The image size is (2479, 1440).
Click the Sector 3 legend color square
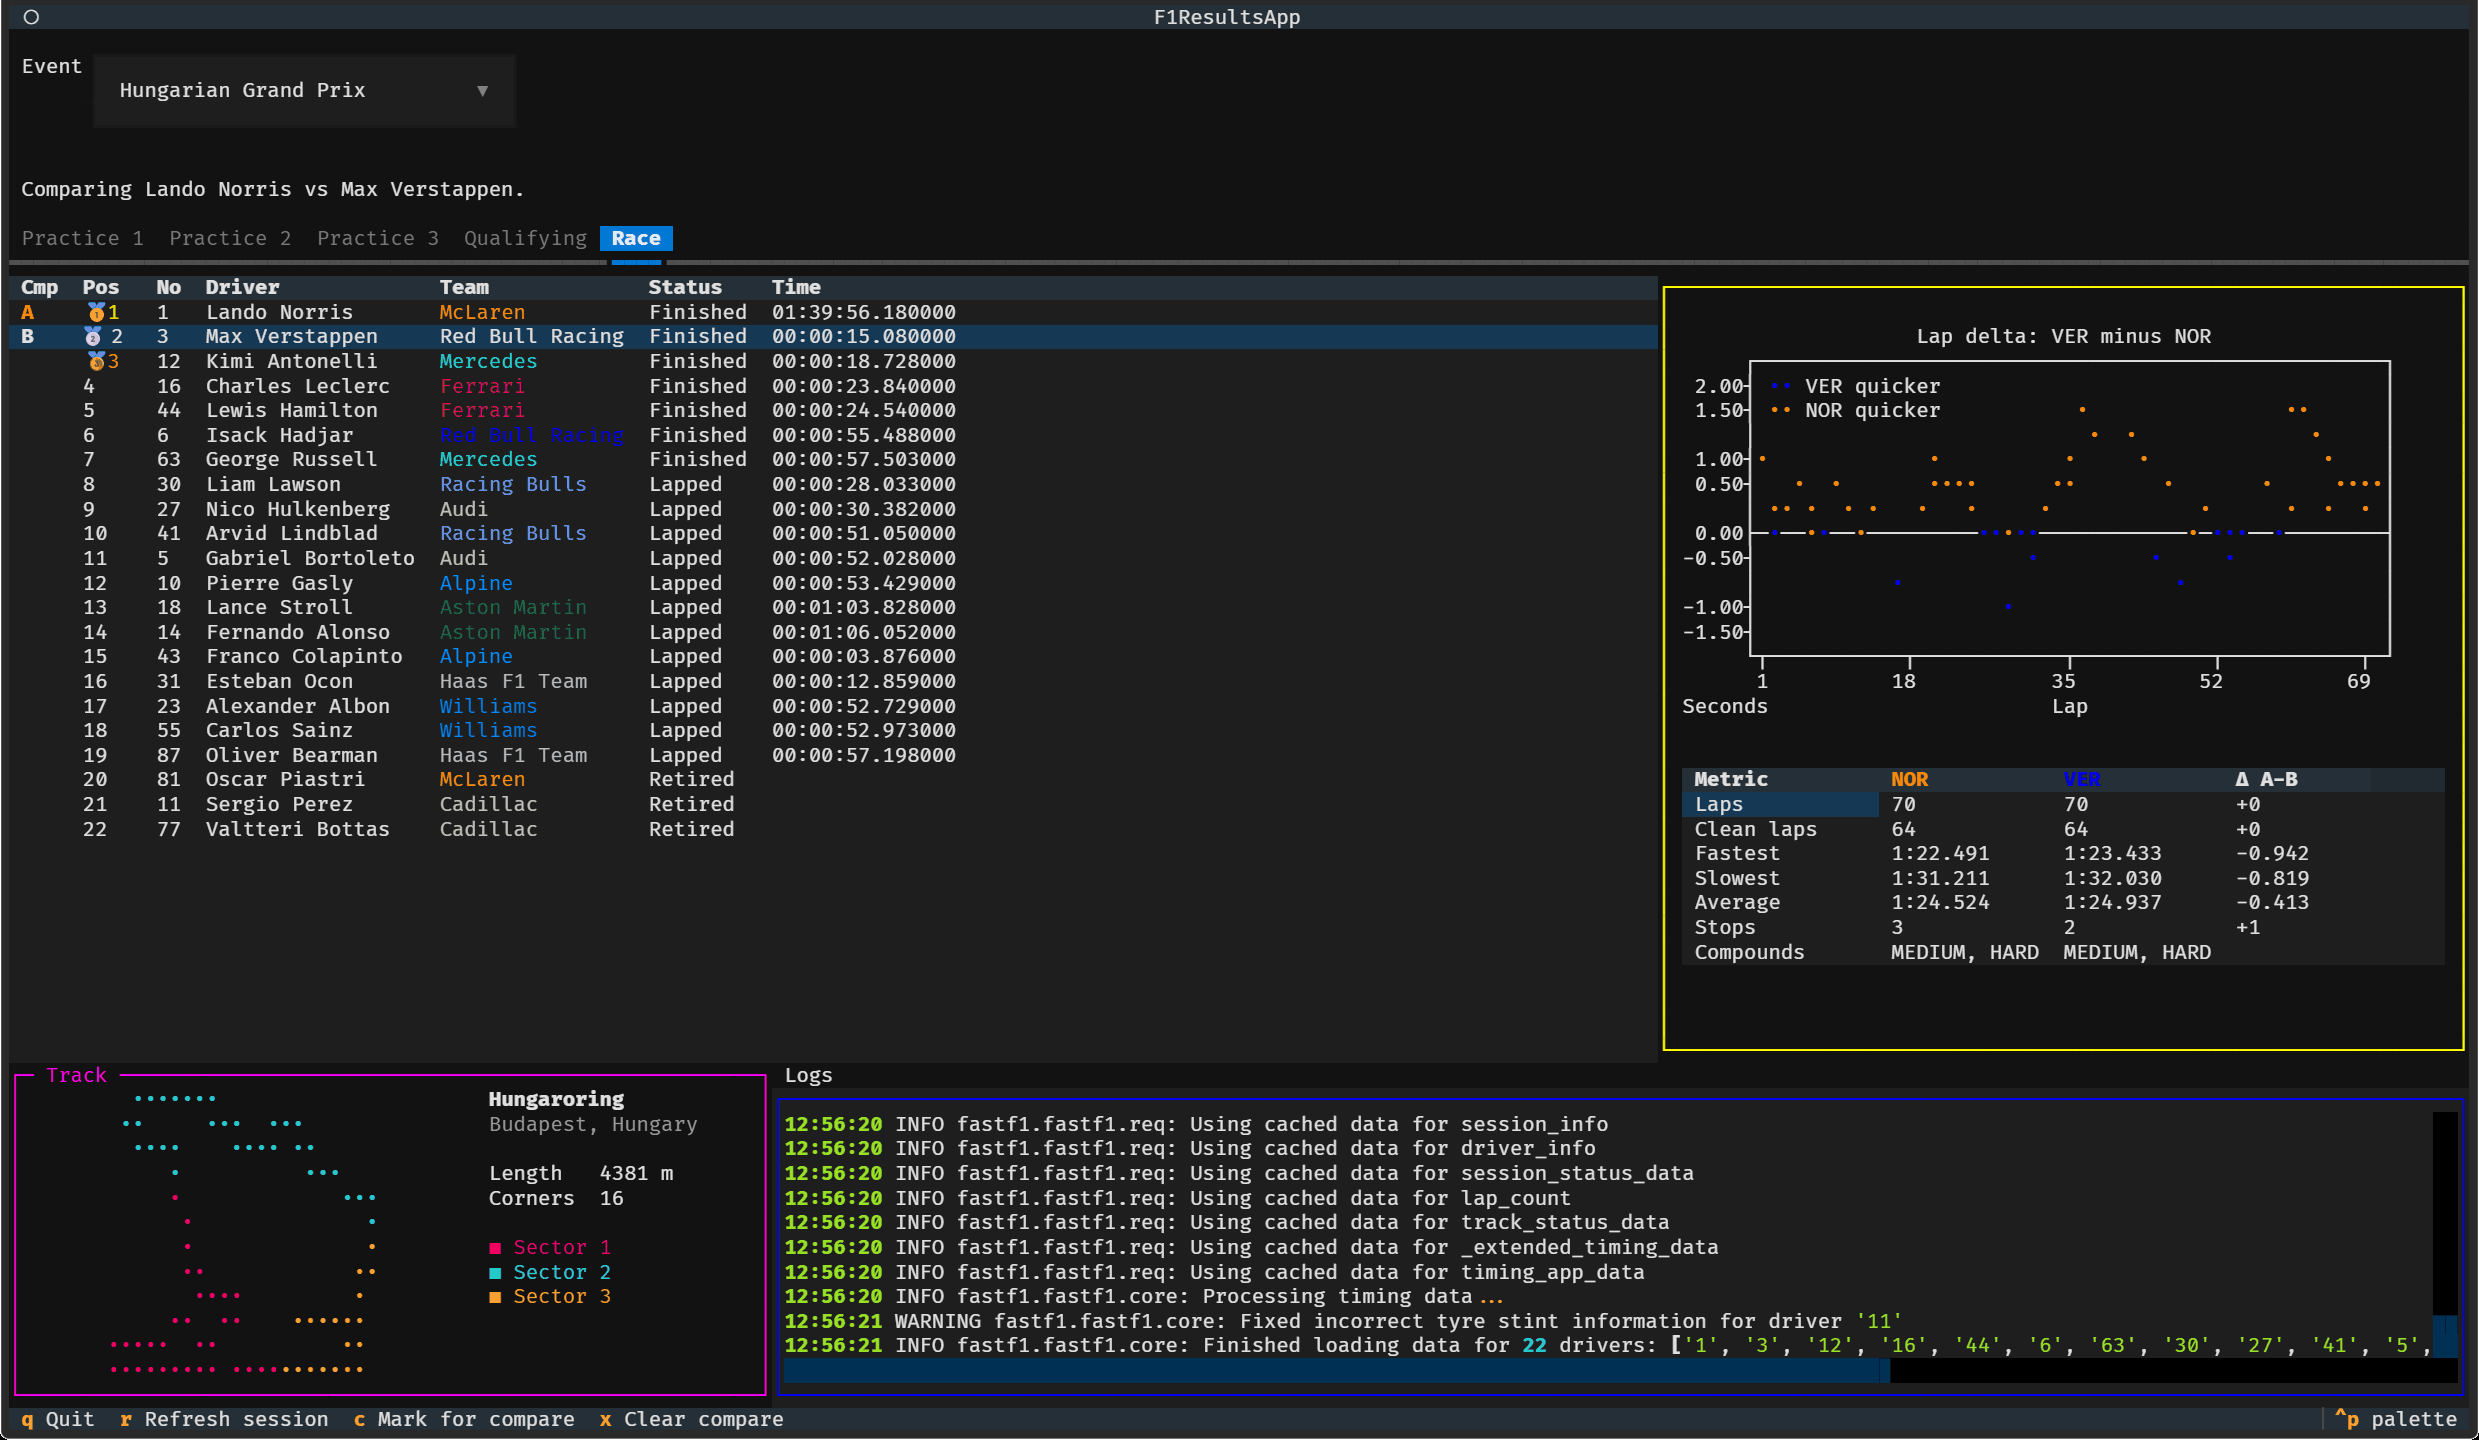point(495,1297)
